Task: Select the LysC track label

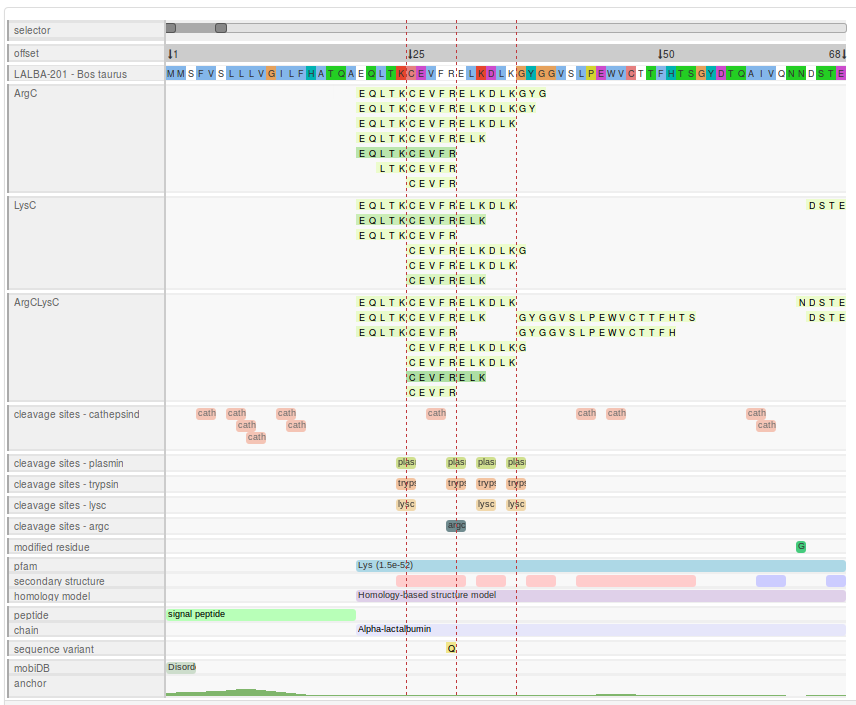Action: pos(25,205)
